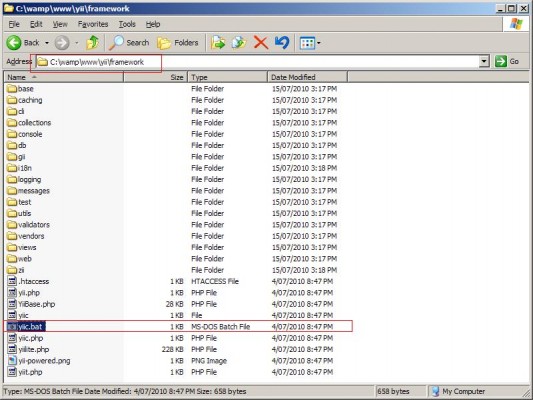Open the Favorites menu

(93, 24)
